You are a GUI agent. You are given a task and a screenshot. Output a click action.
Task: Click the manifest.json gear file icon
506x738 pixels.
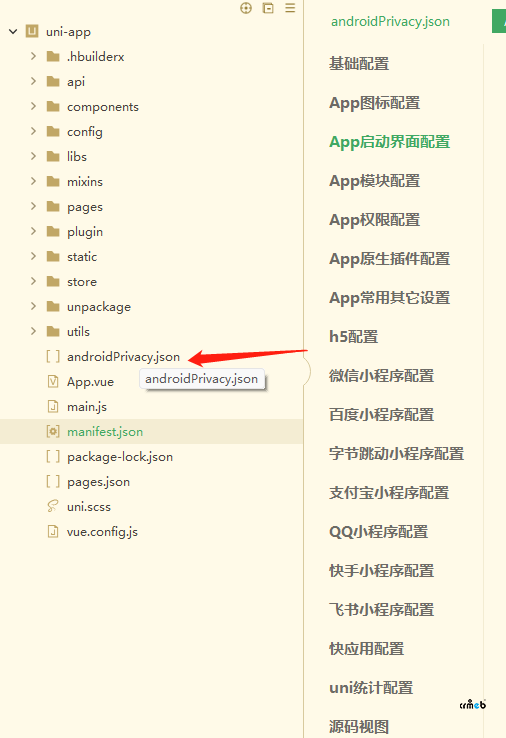coord(53,431)
